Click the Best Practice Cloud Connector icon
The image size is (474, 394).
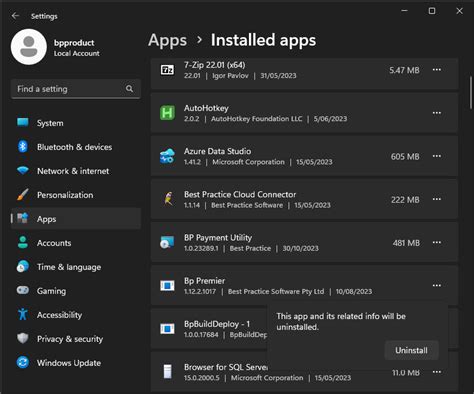[x=168, y=199]
